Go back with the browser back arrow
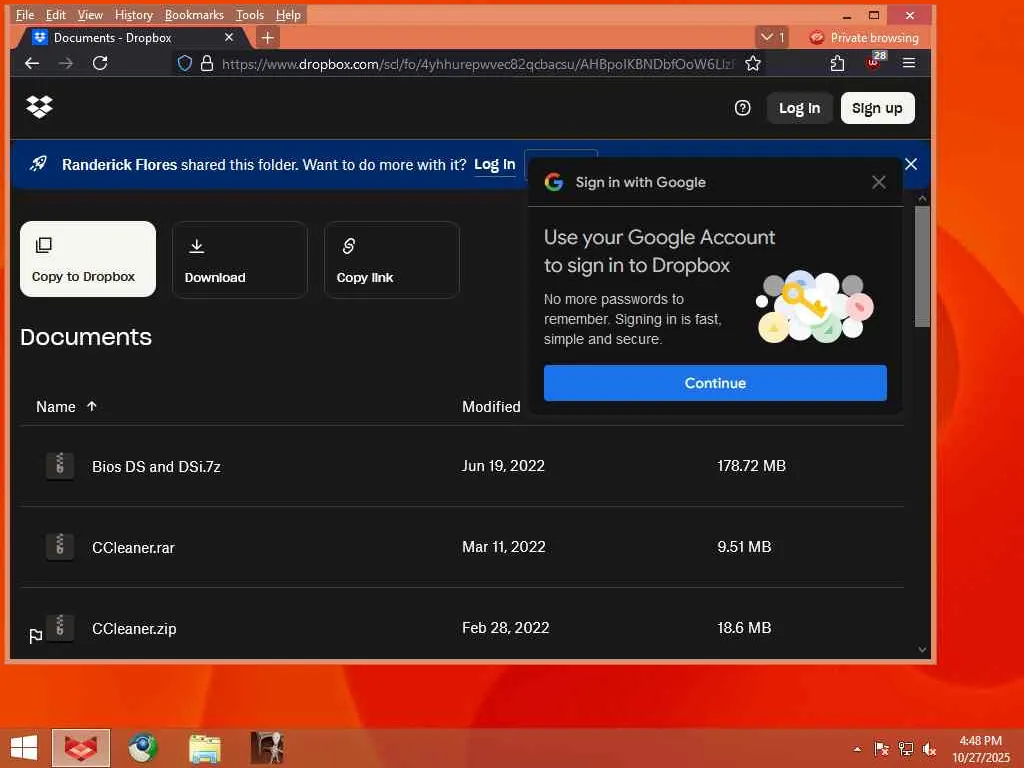This screenshot has height=768, width=1024. coord(32,63)
